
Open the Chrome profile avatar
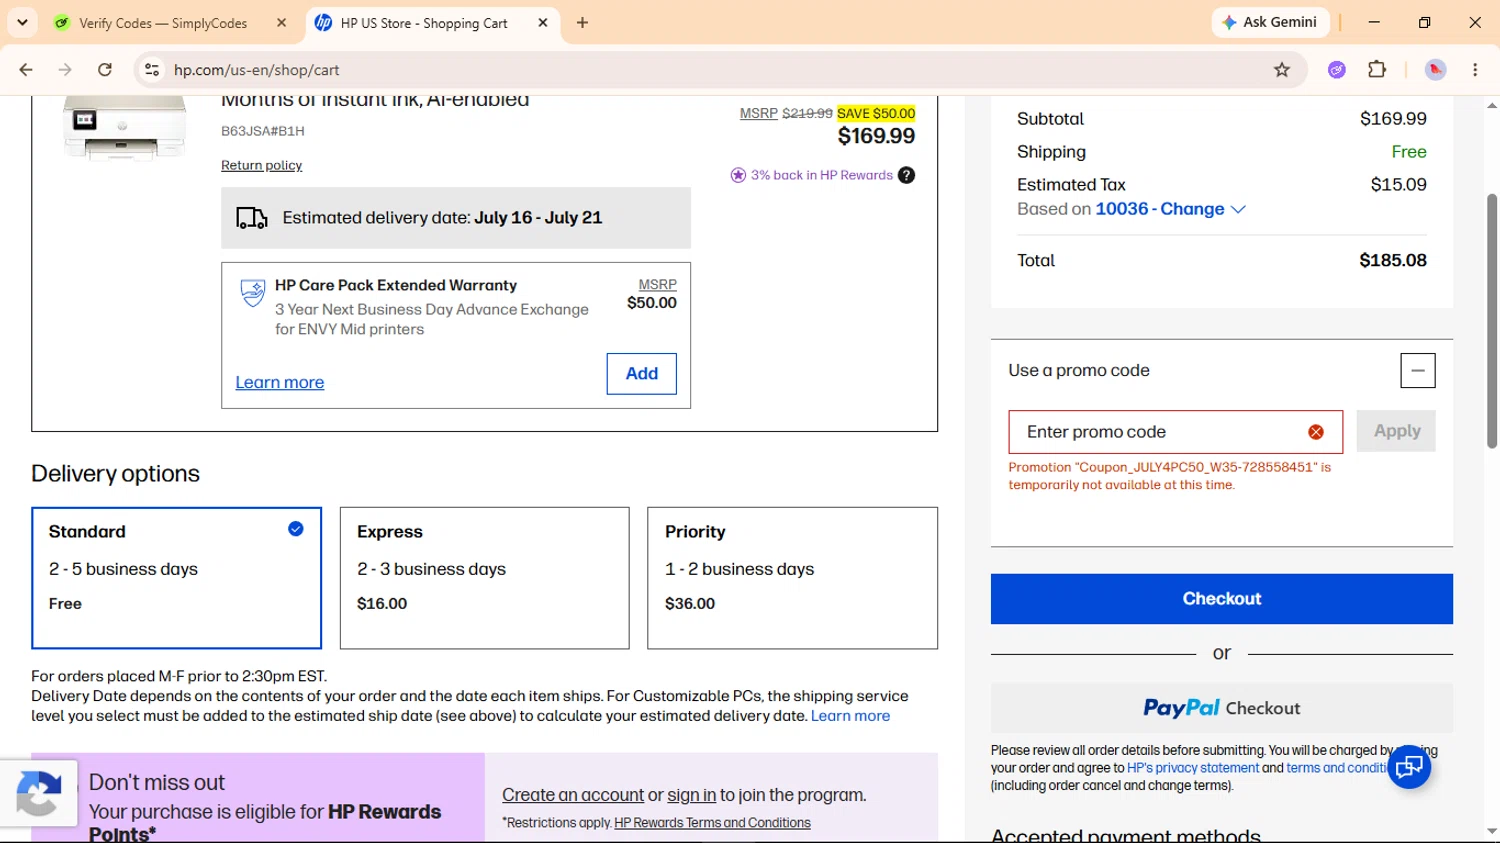(x=1435, y=69)
